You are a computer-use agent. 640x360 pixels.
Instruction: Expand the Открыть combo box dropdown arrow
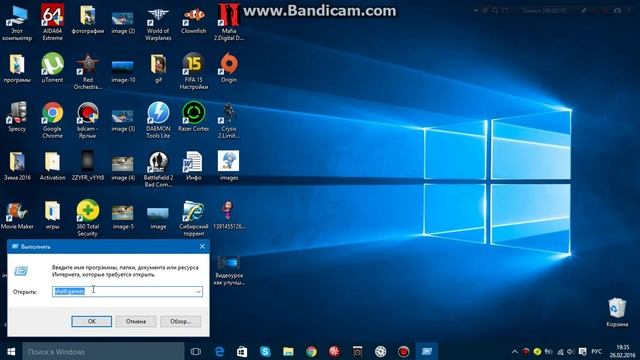198,291
